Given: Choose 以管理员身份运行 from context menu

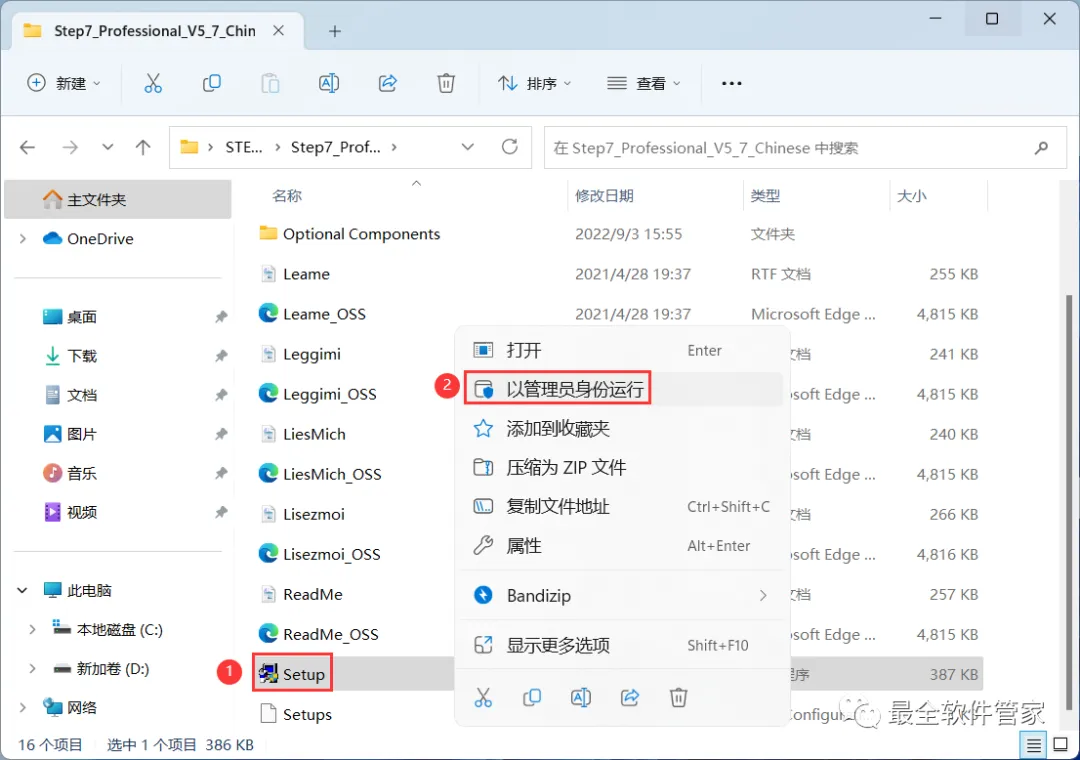Looking at the screenshot, I should (x=622, y=389).
